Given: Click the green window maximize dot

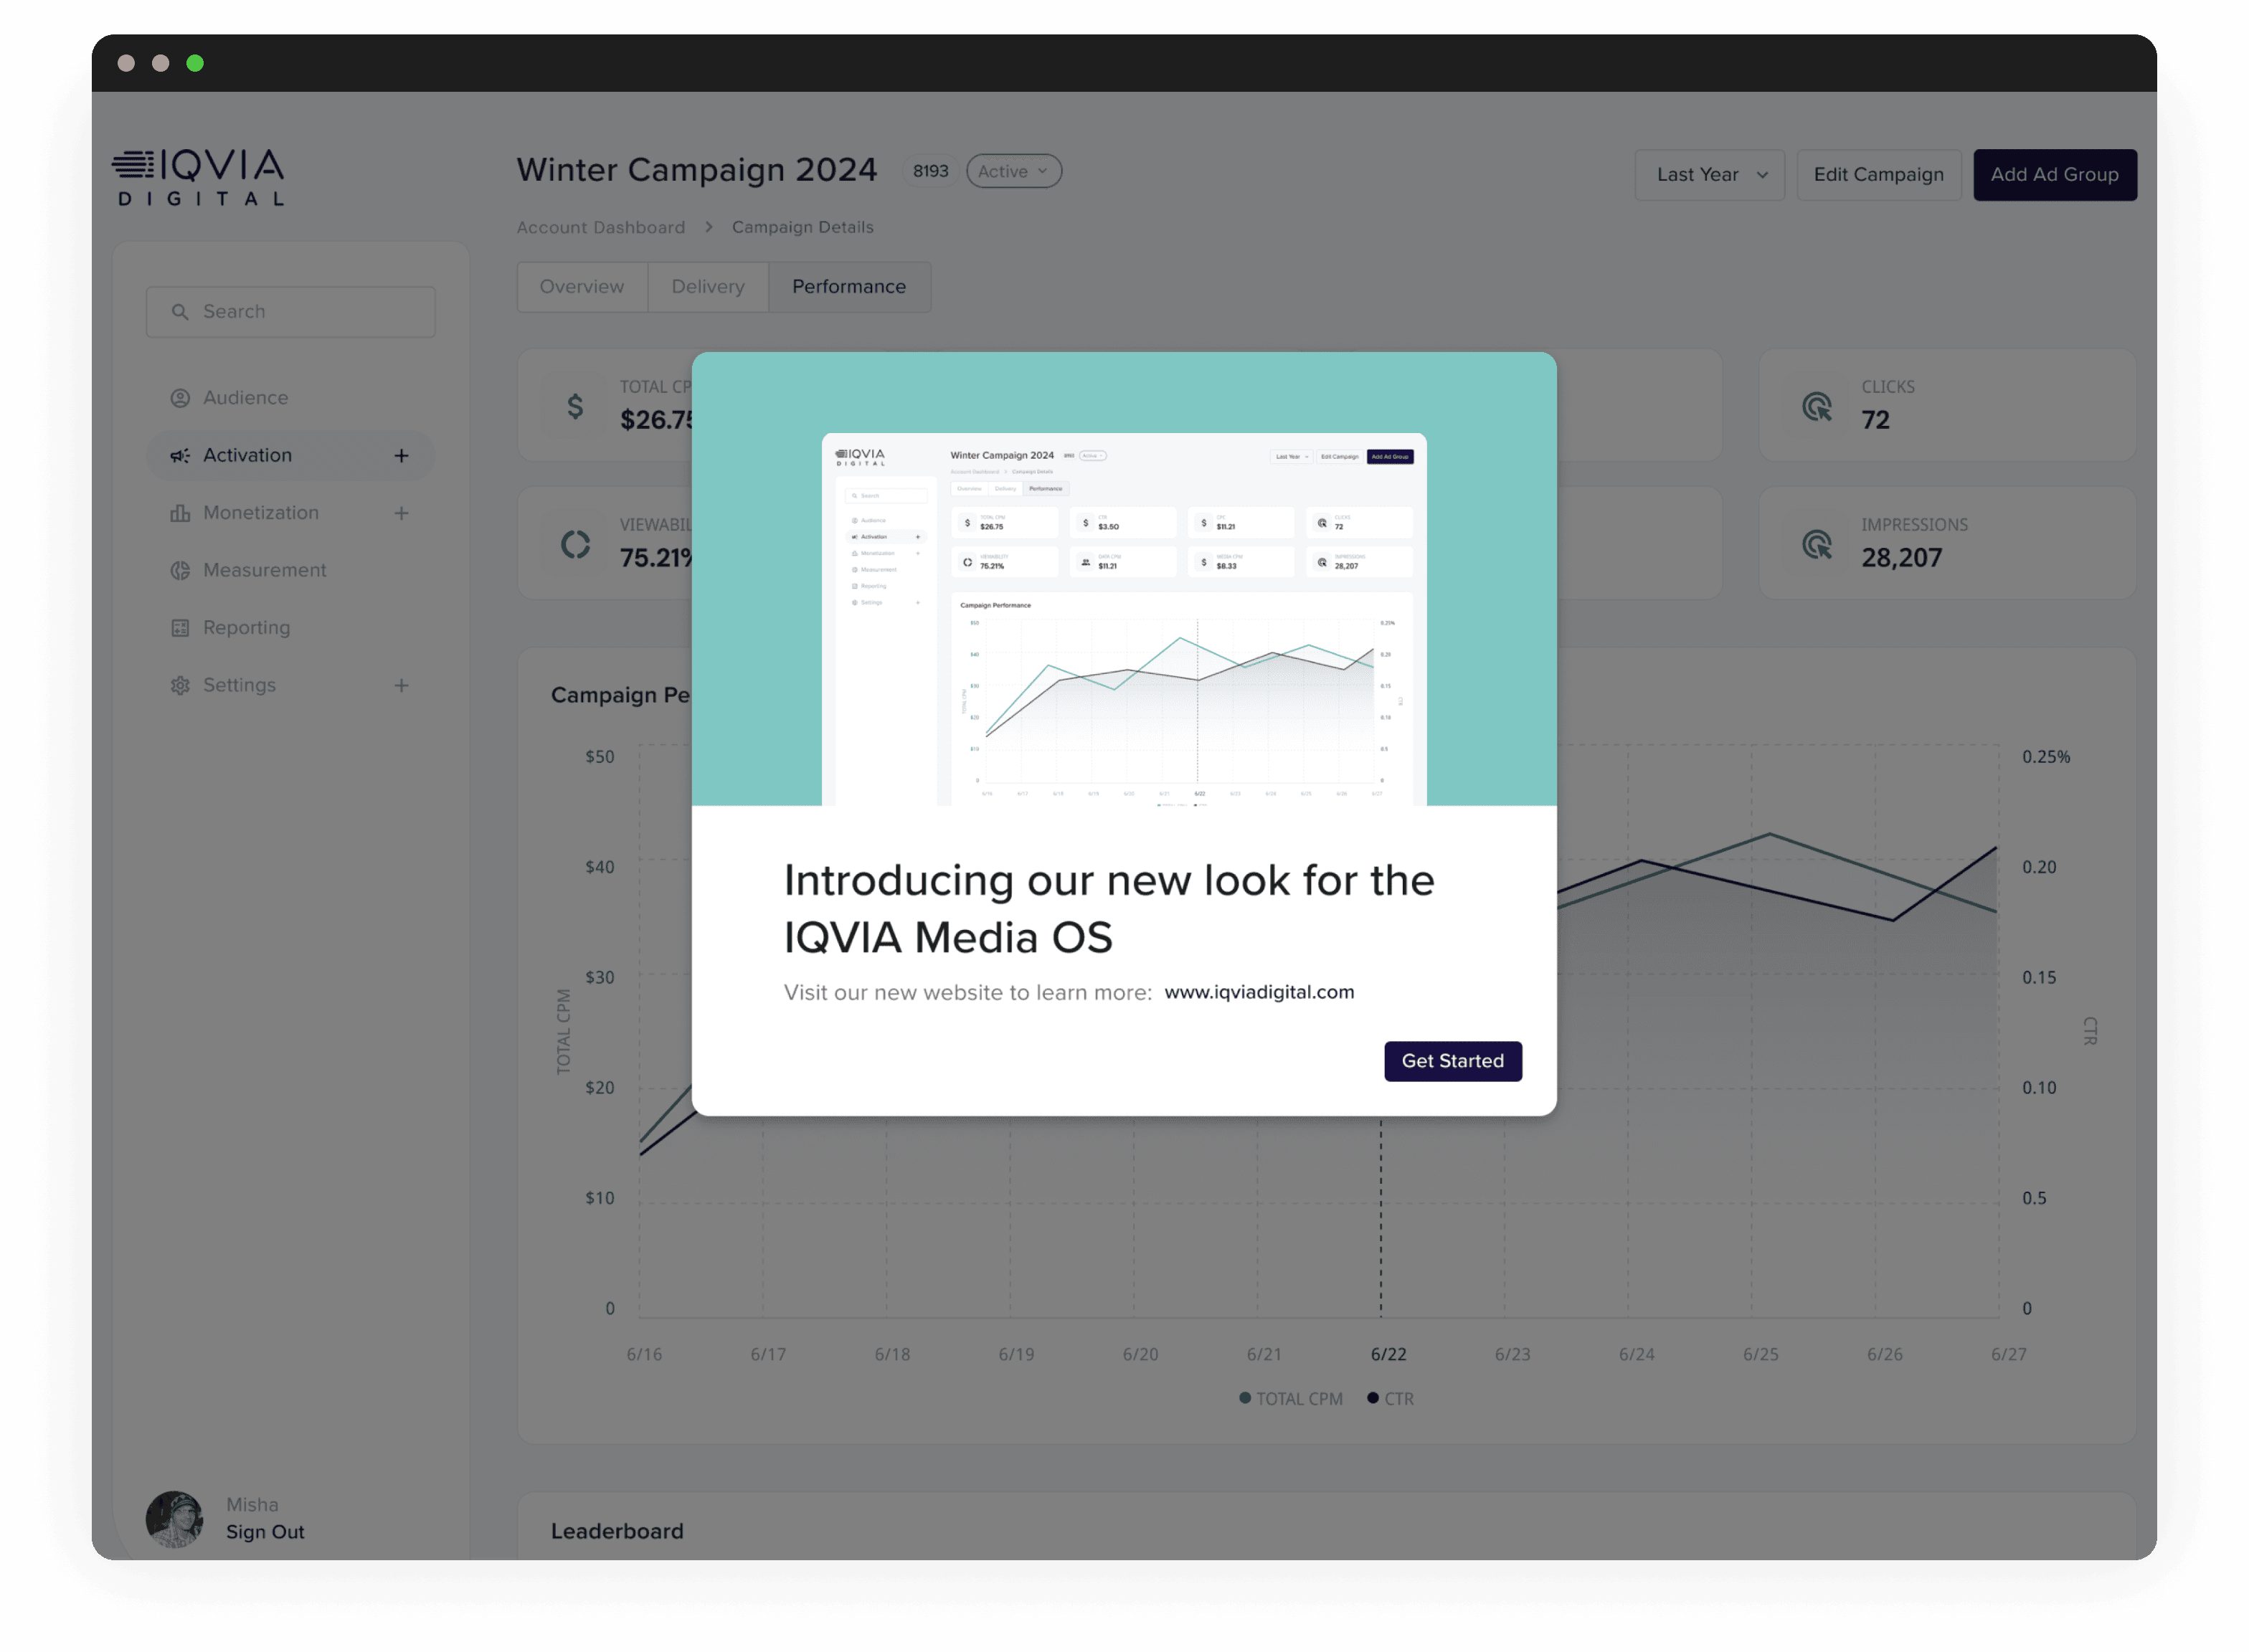Looking at the screenshot, I should click(x=195, y=63).
